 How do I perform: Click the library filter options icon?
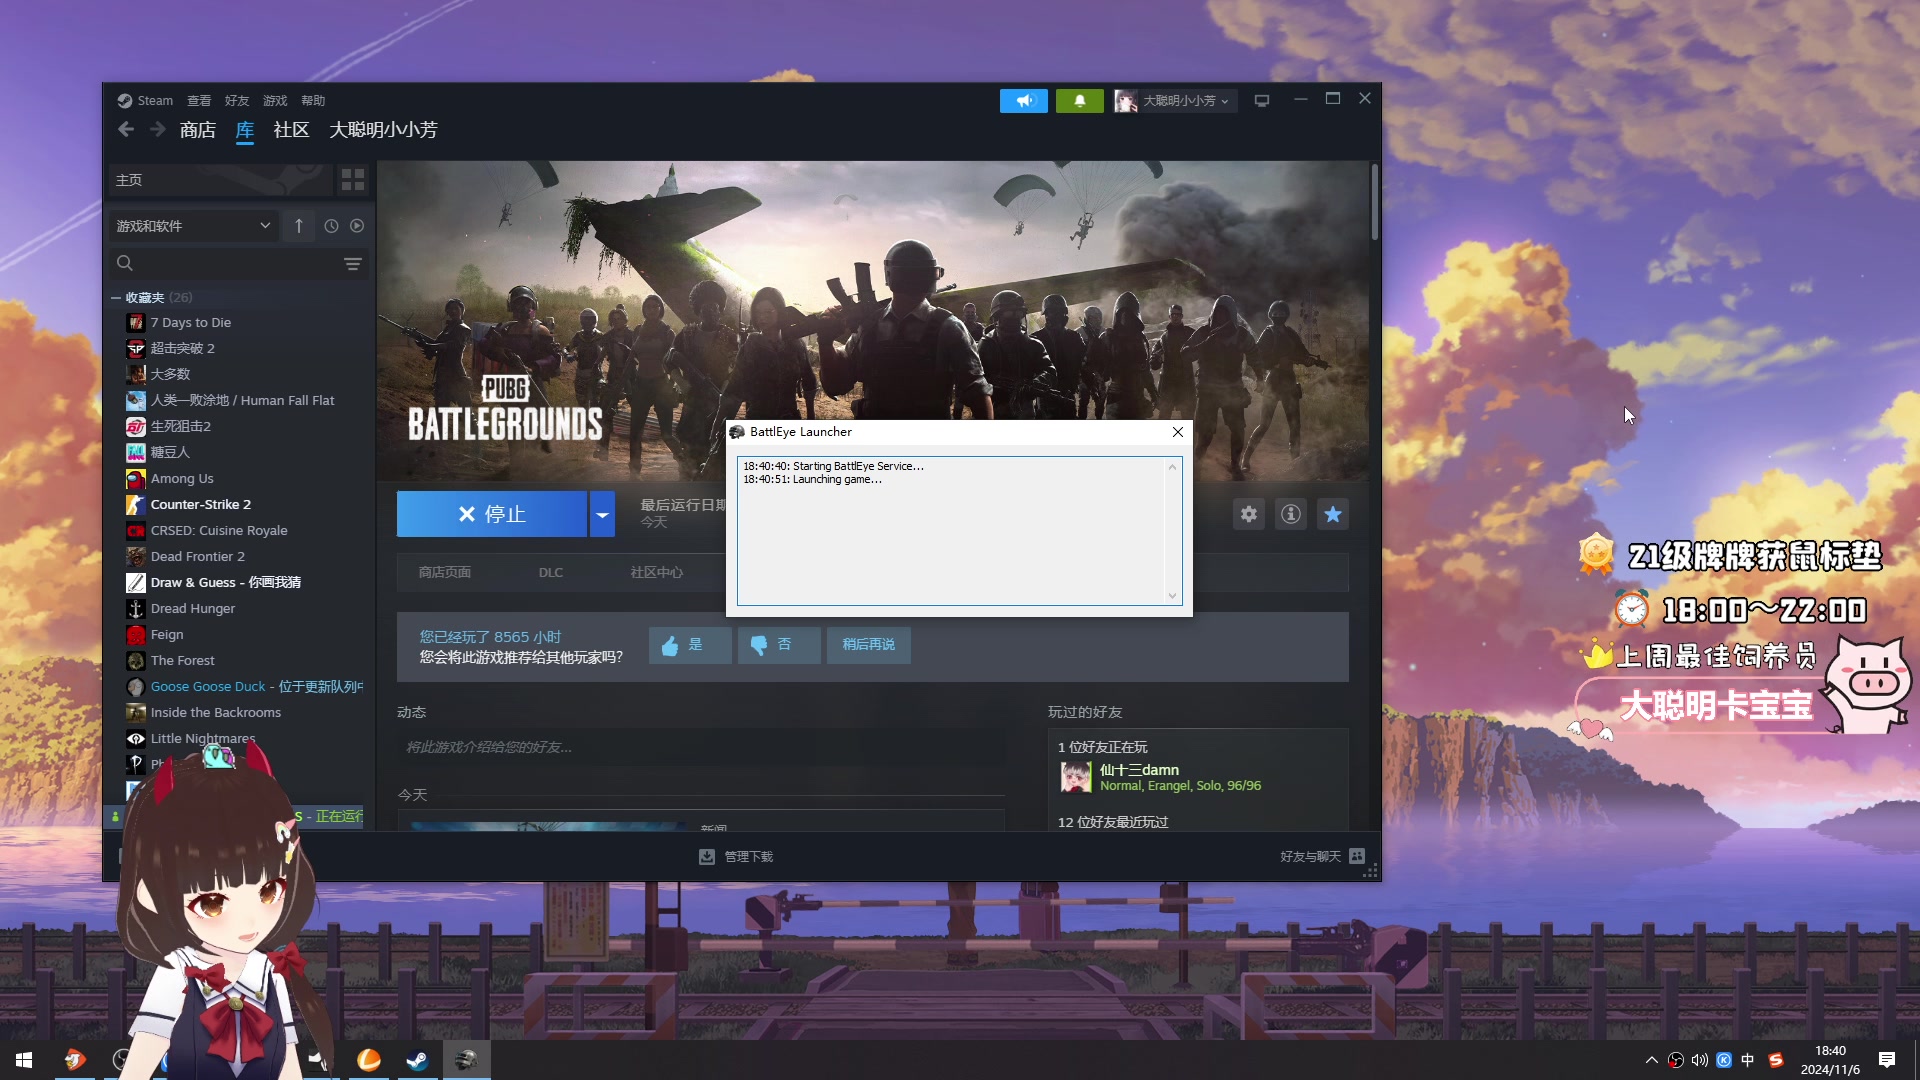353,263
